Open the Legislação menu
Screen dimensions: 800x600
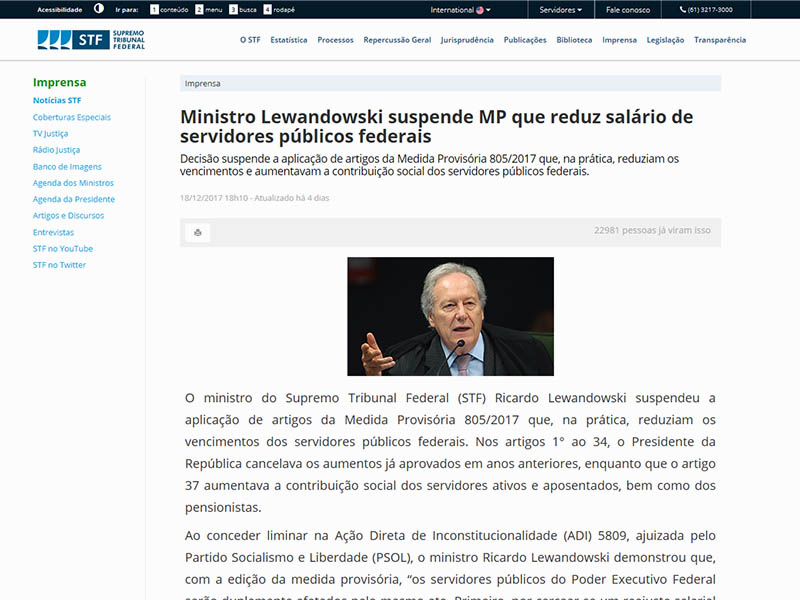pos(665,40)
